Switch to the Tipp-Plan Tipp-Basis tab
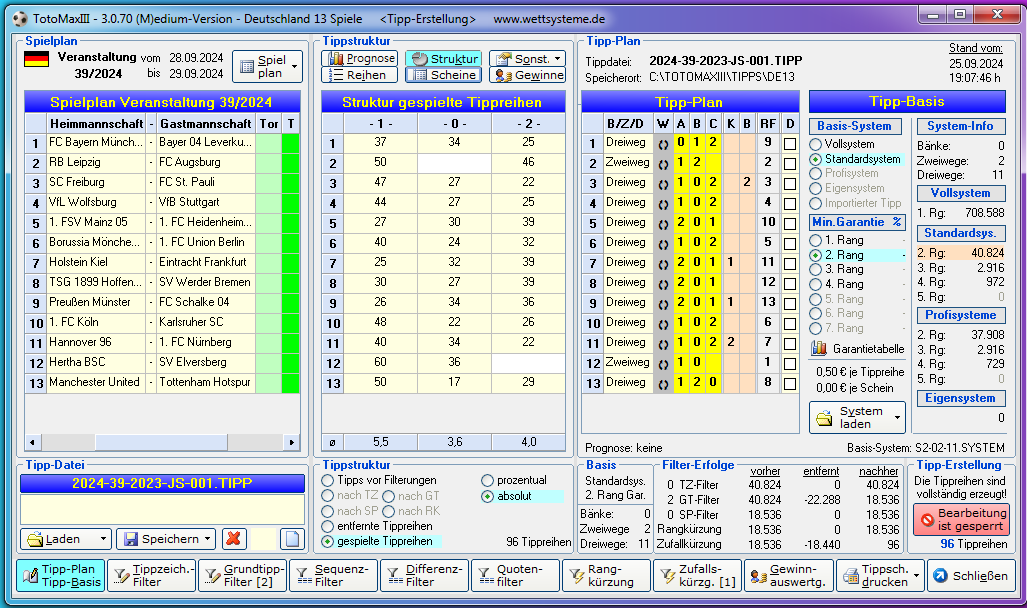Image resolution: width=1027 pixels, height=608 pixels. tap(60, 575)
